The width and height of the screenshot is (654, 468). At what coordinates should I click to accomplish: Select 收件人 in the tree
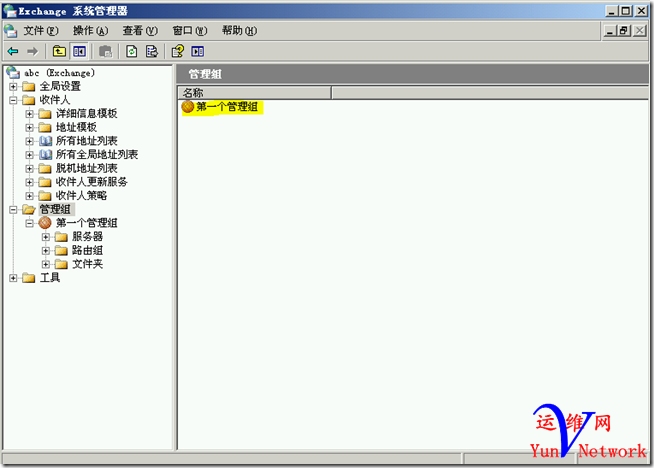pos(55,100)
